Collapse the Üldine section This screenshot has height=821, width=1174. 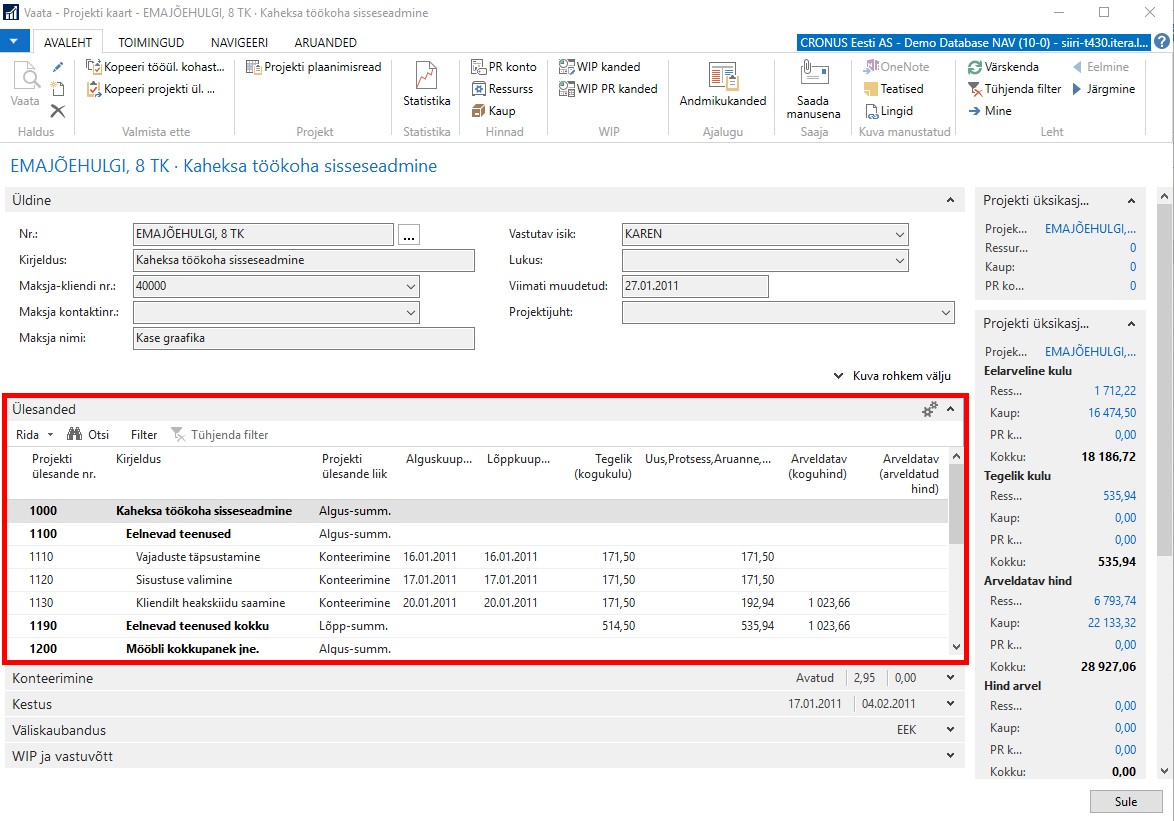click(950, 201)
